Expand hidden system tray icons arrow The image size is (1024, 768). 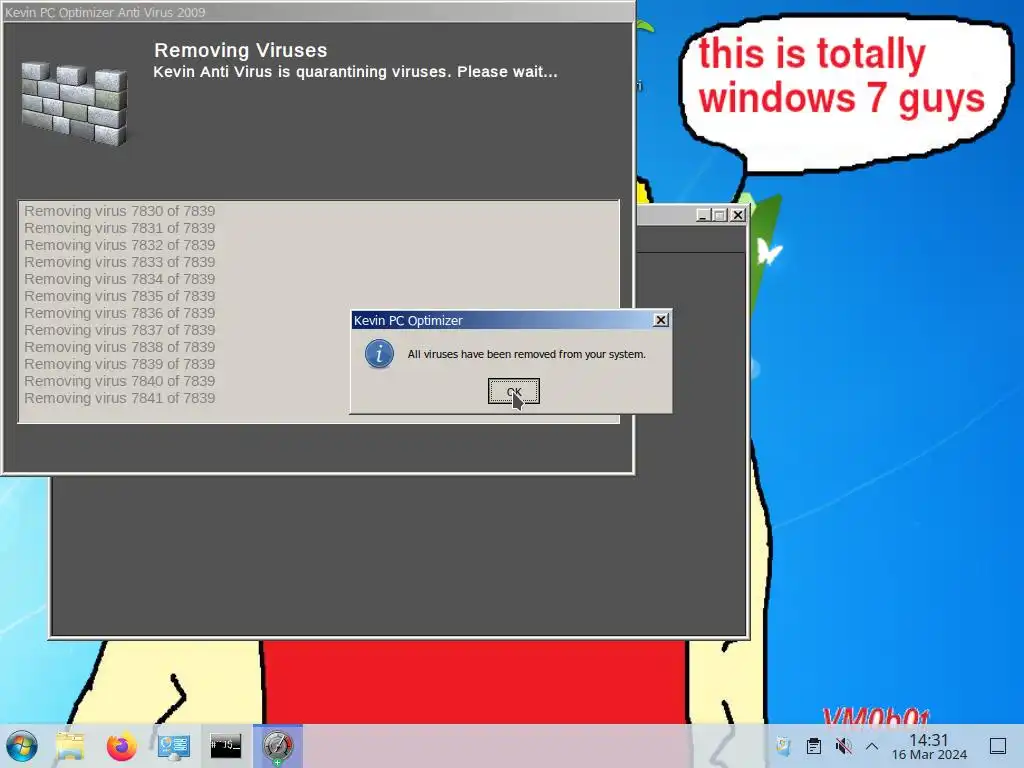872,746
